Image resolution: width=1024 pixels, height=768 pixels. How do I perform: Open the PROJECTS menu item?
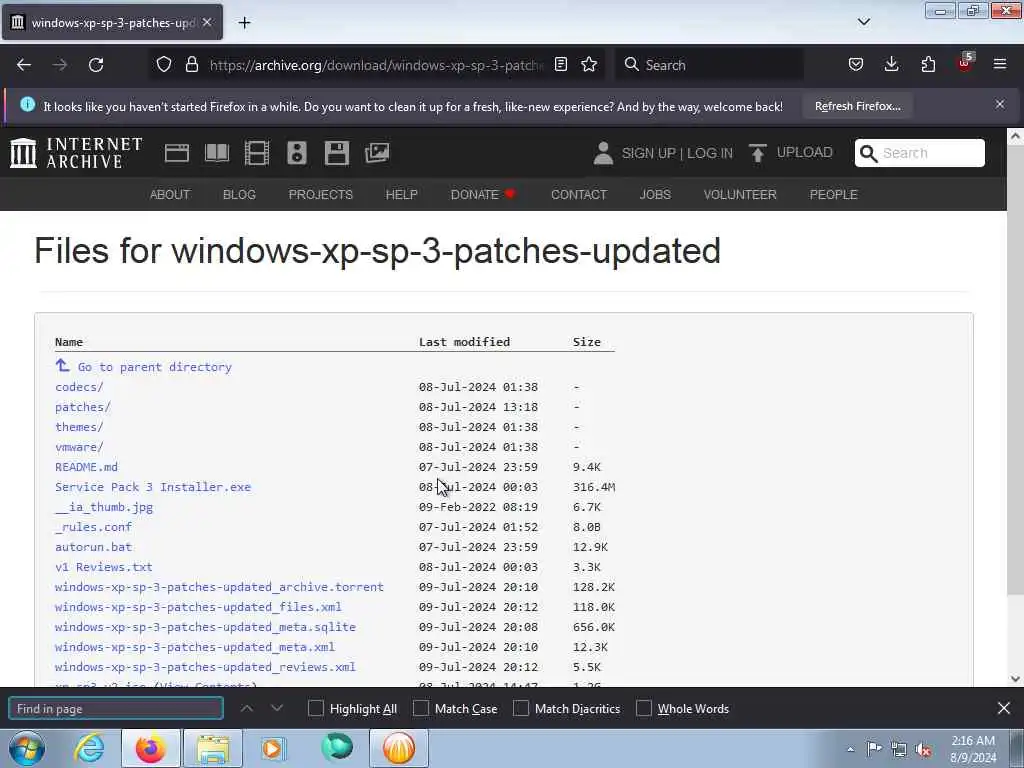[321, 195]
